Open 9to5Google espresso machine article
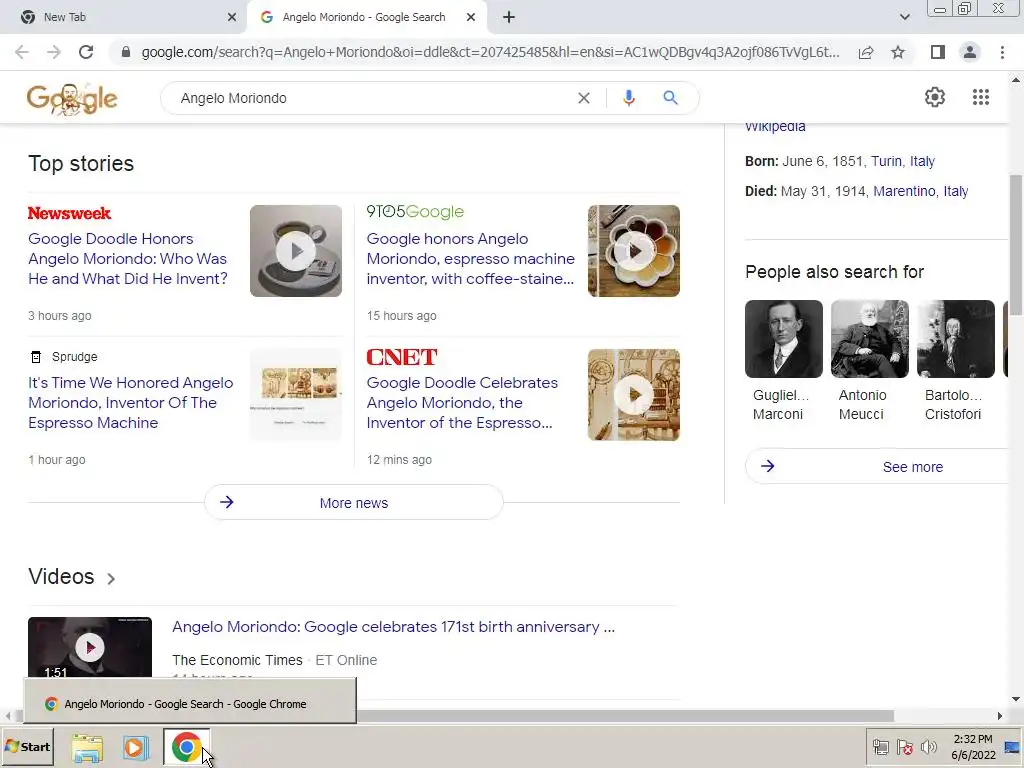1024x768 pixels. click(x=470, y=259)
